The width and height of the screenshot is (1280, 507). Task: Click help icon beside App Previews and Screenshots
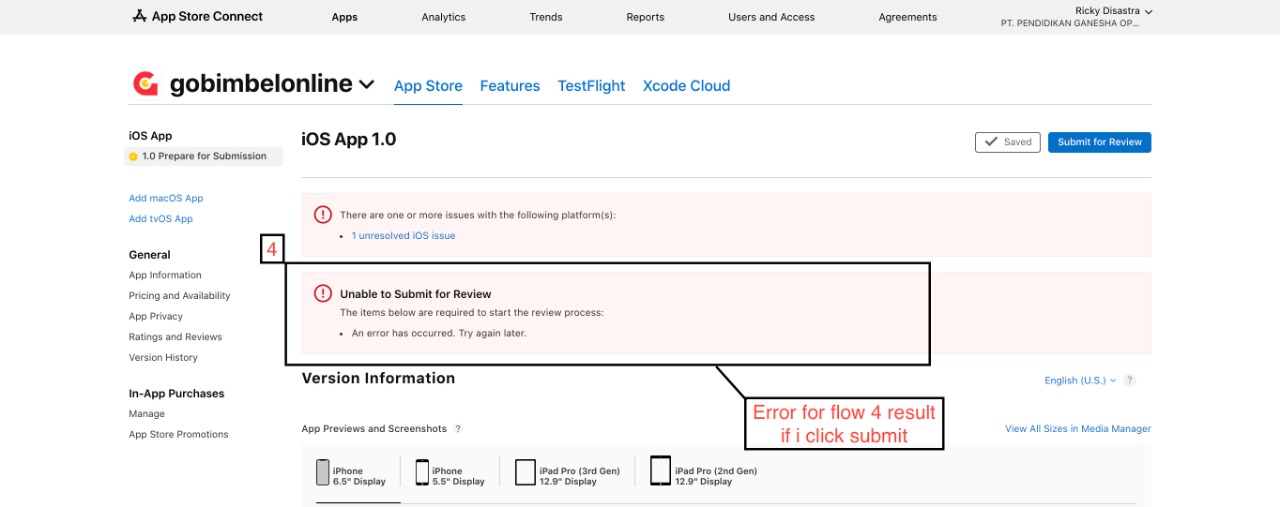click(x=458, y=429)
